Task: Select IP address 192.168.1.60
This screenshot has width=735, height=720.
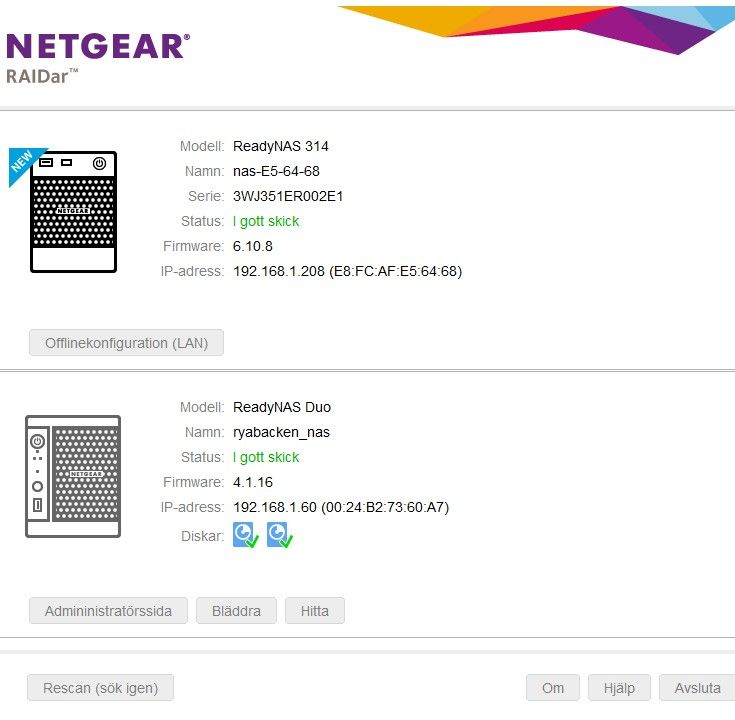Action: coord(275,507)
